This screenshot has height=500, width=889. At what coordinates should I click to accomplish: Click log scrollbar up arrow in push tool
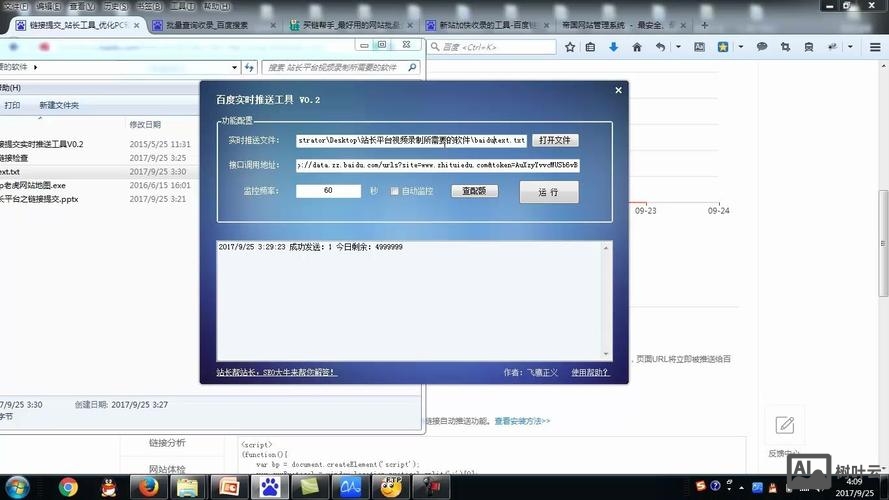coord(606,248)
